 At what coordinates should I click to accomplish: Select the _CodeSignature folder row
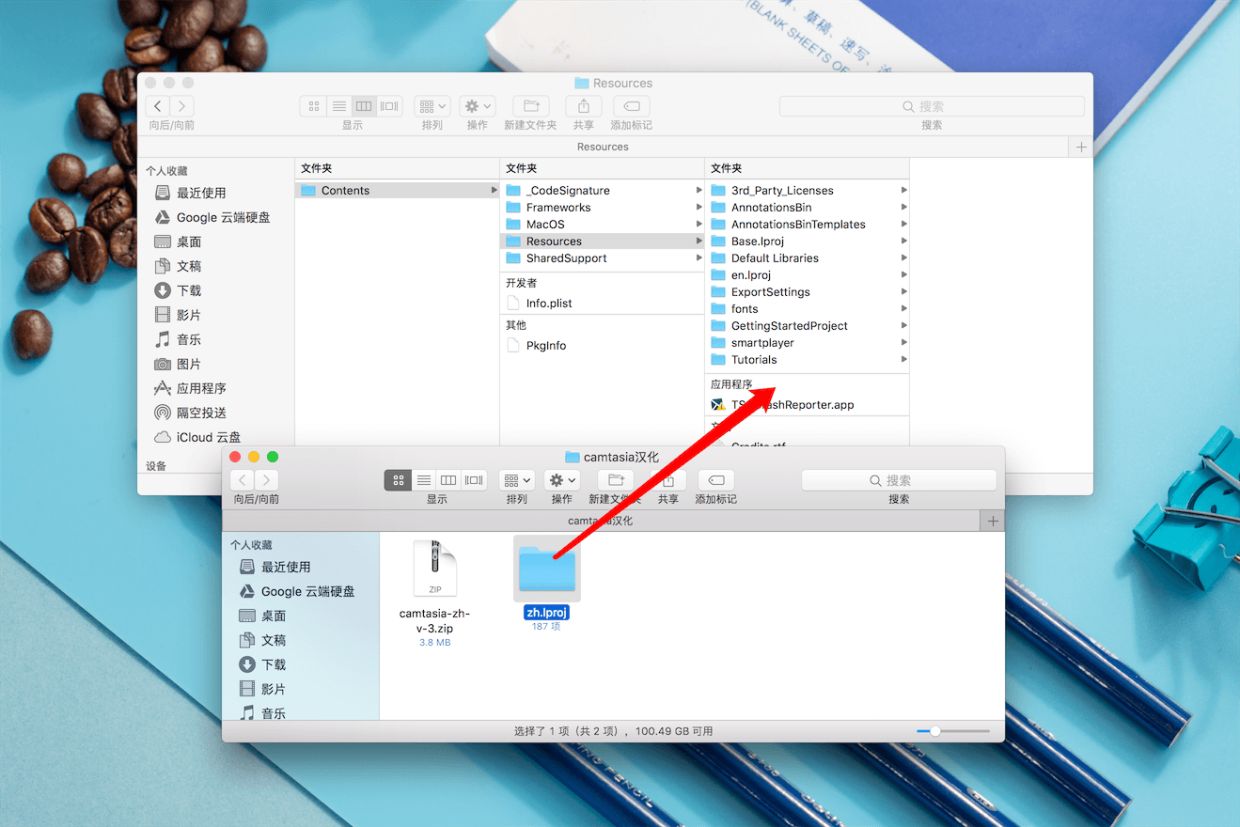pyautogui.click(x=602, y=190)
